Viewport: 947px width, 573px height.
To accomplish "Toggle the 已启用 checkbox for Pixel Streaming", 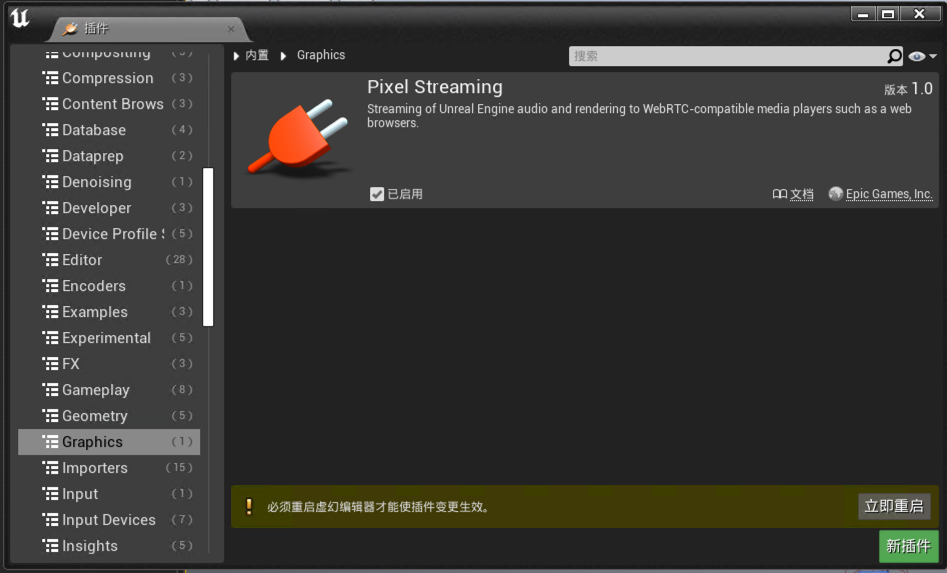I will (377, 194).
